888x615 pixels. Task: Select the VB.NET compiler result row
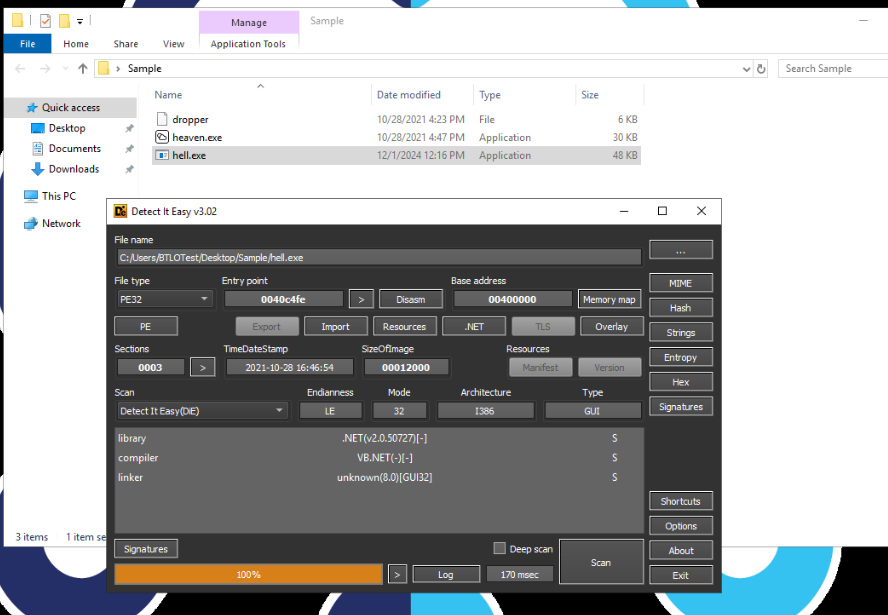pos(379,458)
